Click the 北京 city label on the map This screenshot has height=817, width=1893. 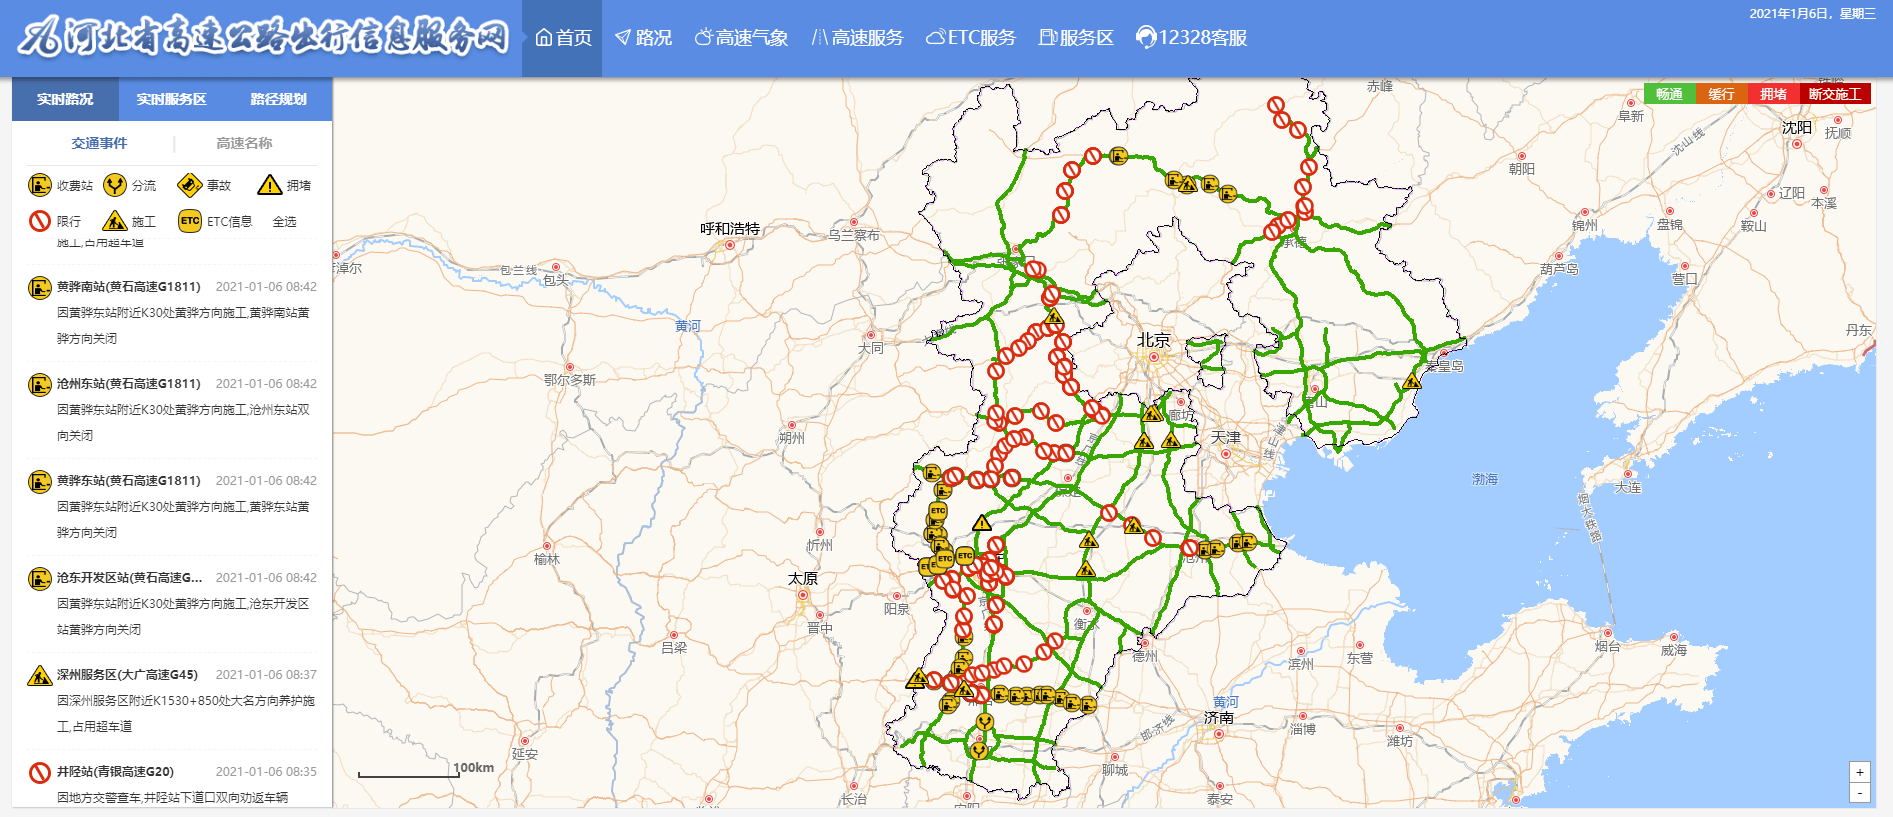click(1153, 340)
